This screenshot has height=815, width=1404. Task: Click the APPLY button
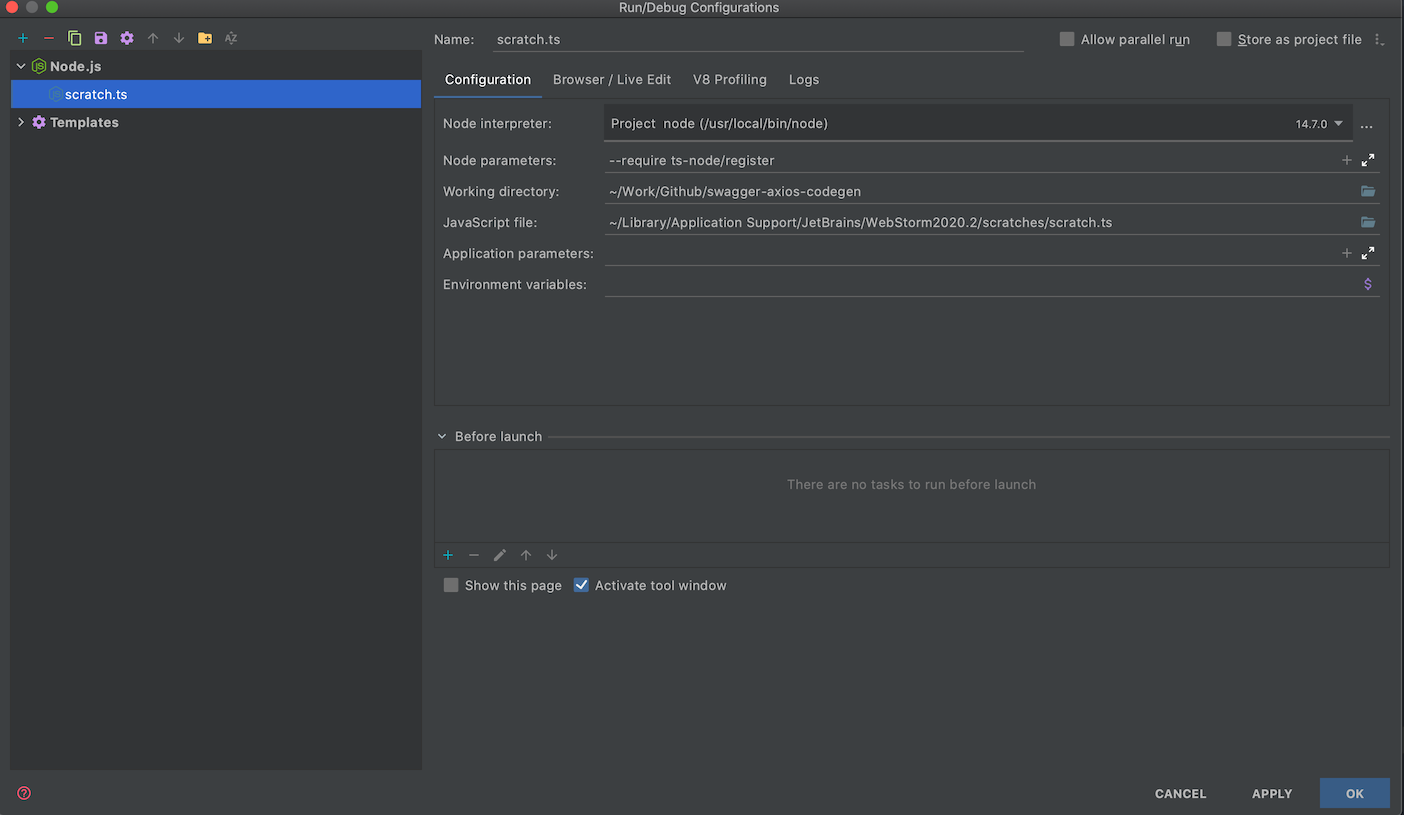tap(1272, 793)
